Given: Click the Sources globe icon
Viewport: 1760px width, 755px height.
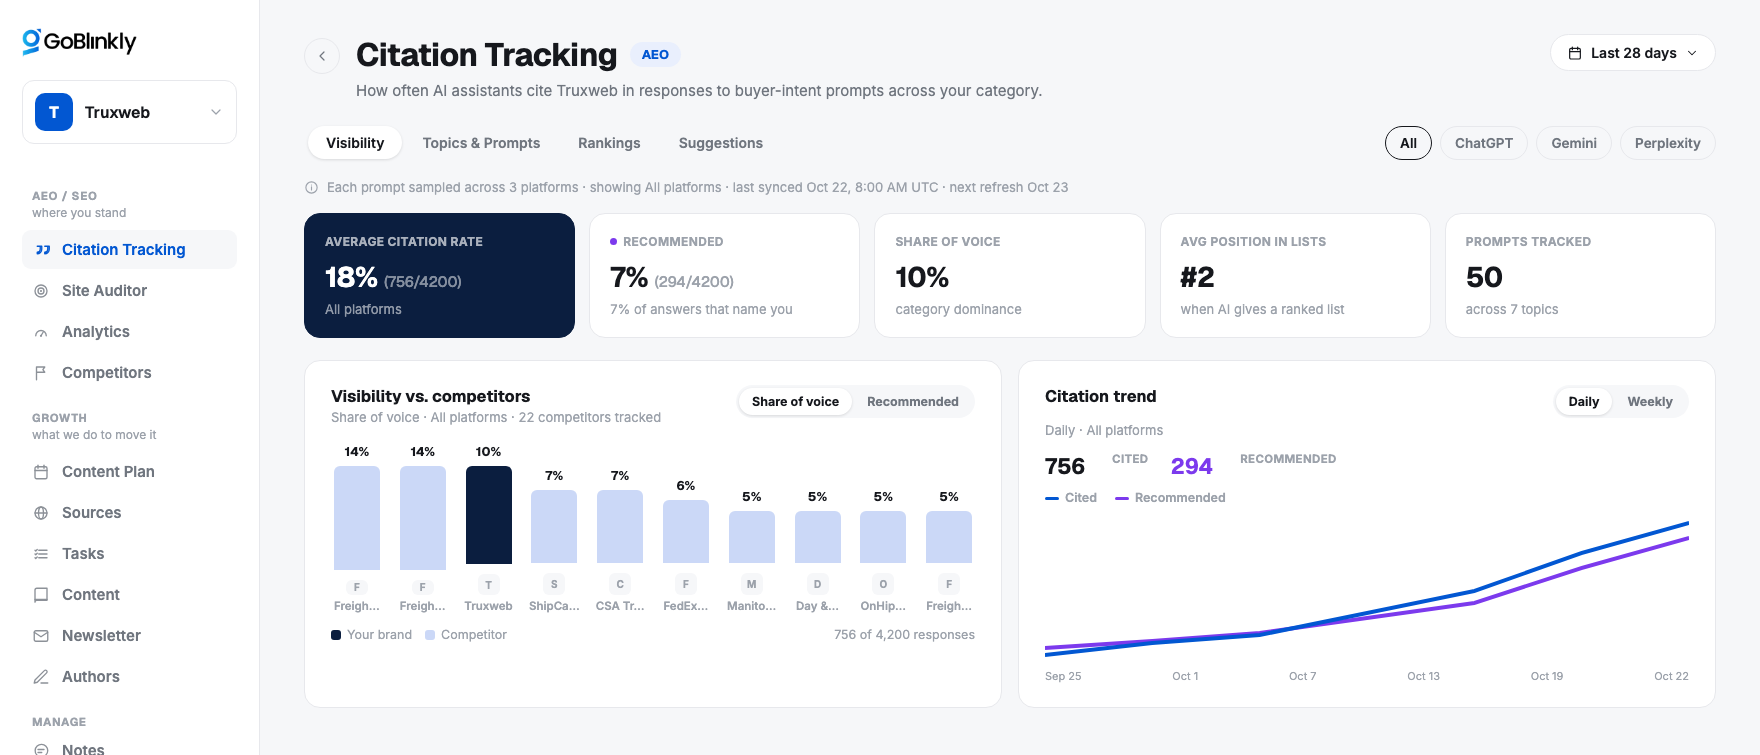Looking at the screenshot, I should pyautogui.click(x=41, y=513).
